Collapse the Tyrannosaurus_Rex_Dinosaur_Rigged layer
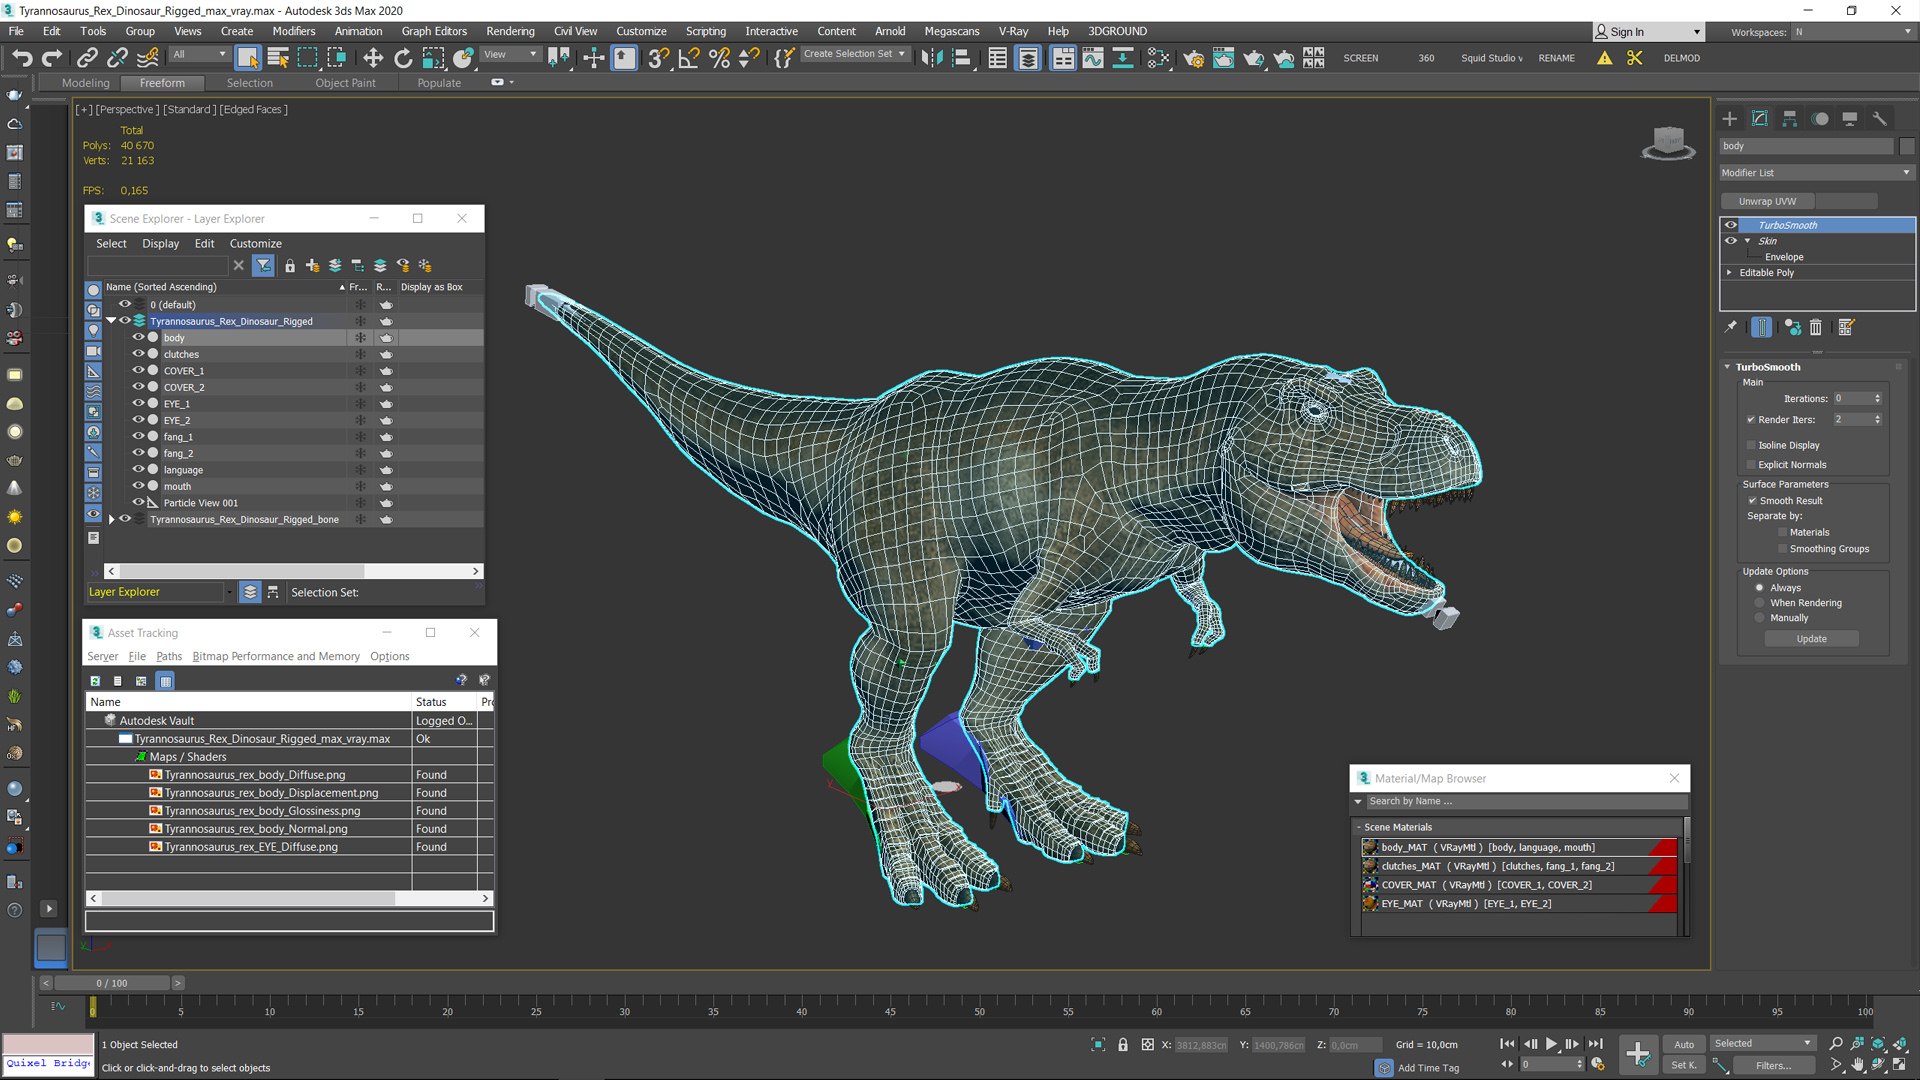This screenshot has width=1920, height=1080. coord(112,321)
